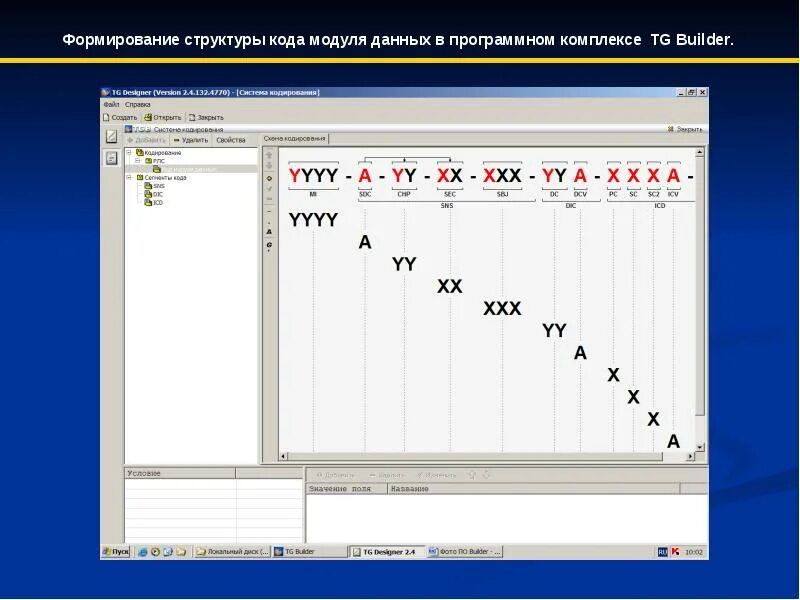Screen dimensions: 800x600
Task: Switch to the Схема кодирования tab
Action: [295, 139]
